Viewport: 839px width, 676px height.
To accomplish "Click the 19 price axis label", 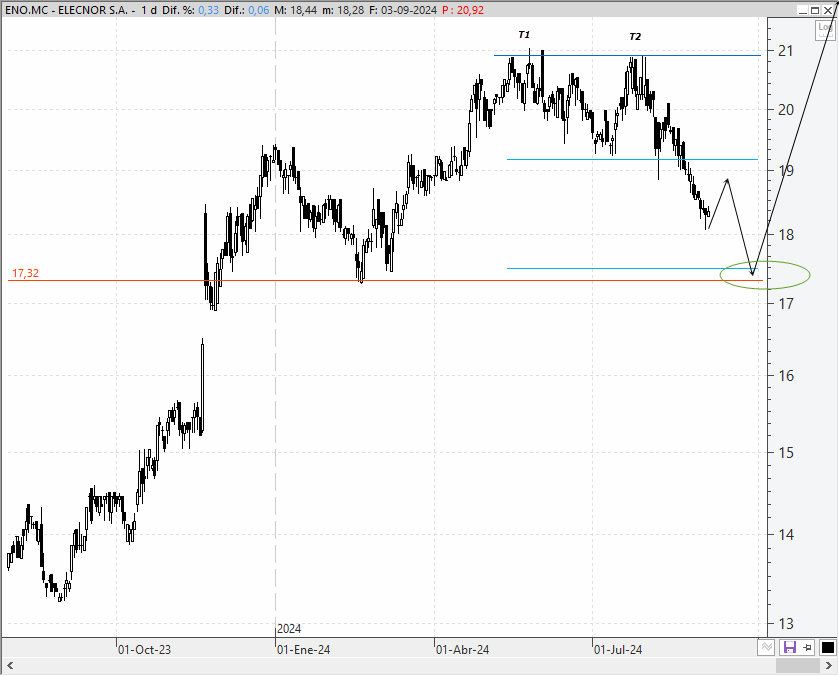I will pos(785,171).
